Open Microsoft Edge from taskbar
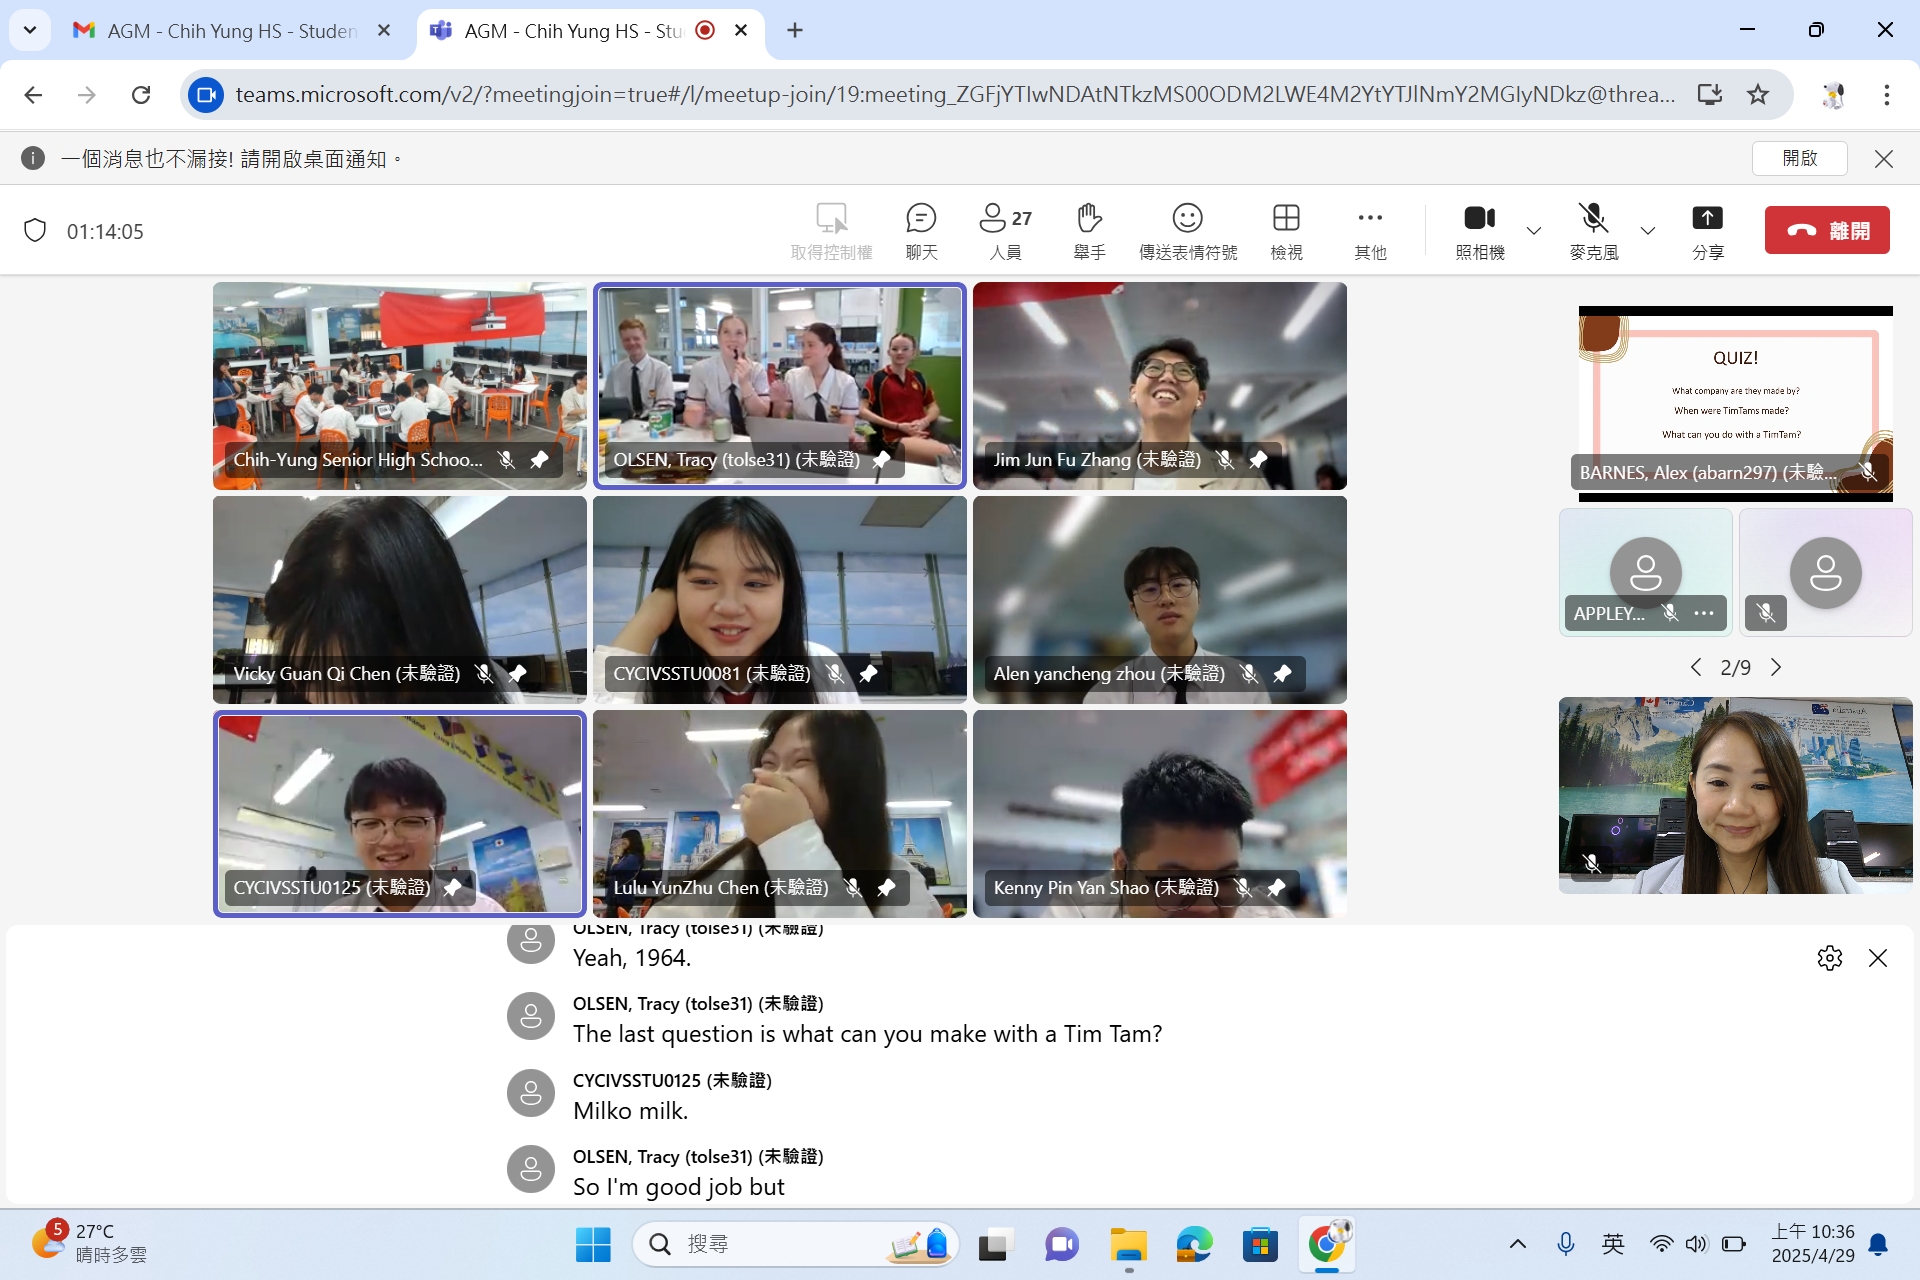The height and width of the screenshot is (1280, 1920). point(1194,1244)
